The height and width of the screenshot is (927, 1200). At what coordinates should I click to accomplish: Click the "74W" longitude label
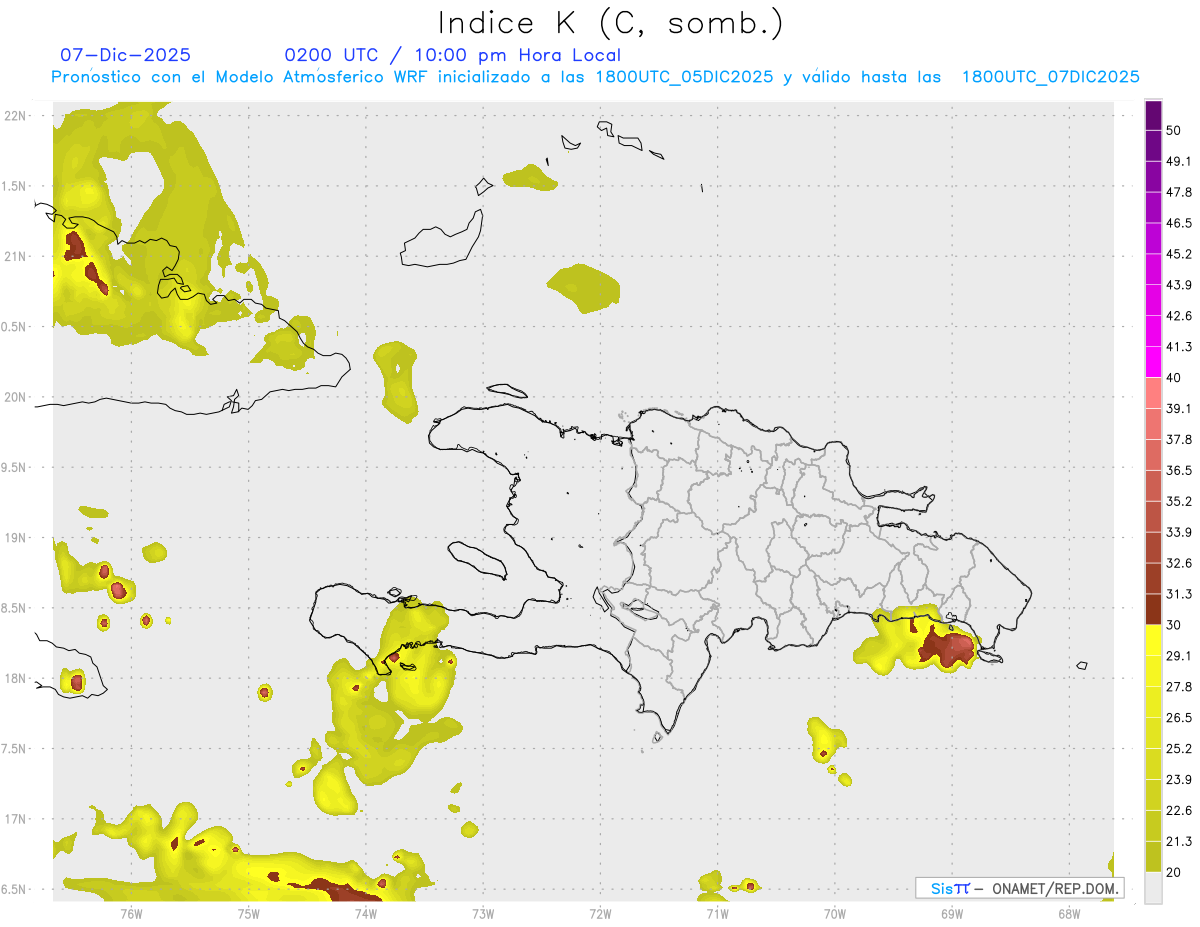coord(366,913)
